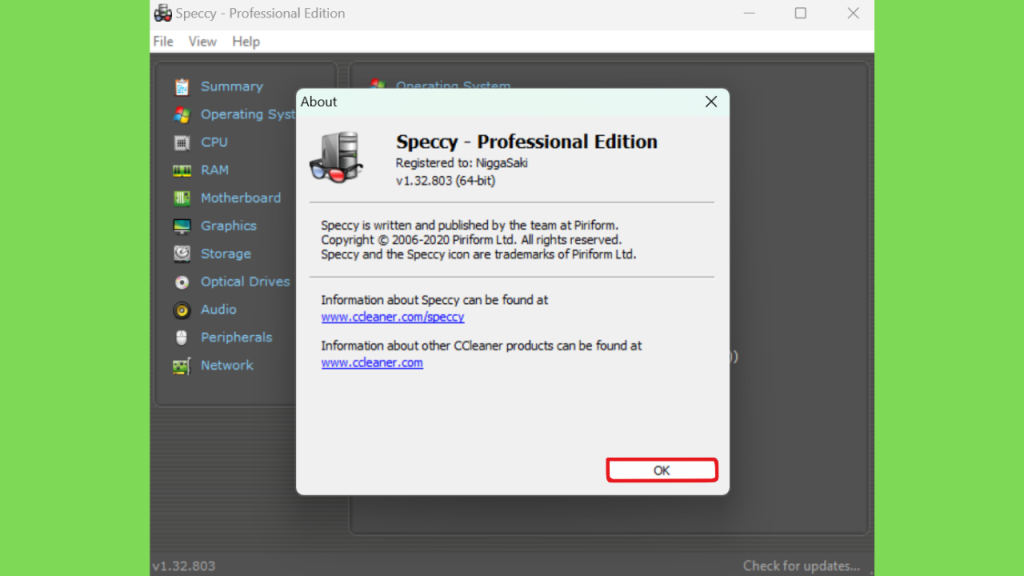The image size is (1024, 576).
Task: Click the CPU chip icon
Action: click(182, 142)
